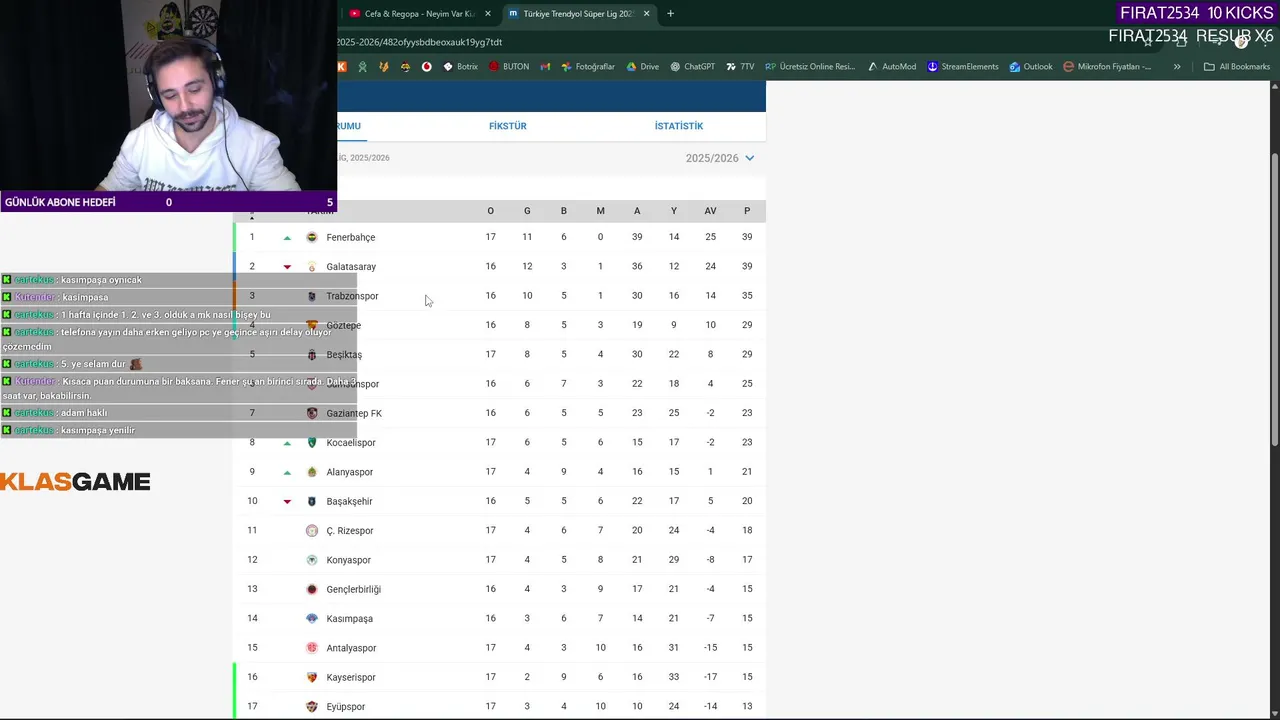The height and width of the screenshot is (720, 1280).
Task: Click the Gençlerbirliği team logo
Action: 312,589
